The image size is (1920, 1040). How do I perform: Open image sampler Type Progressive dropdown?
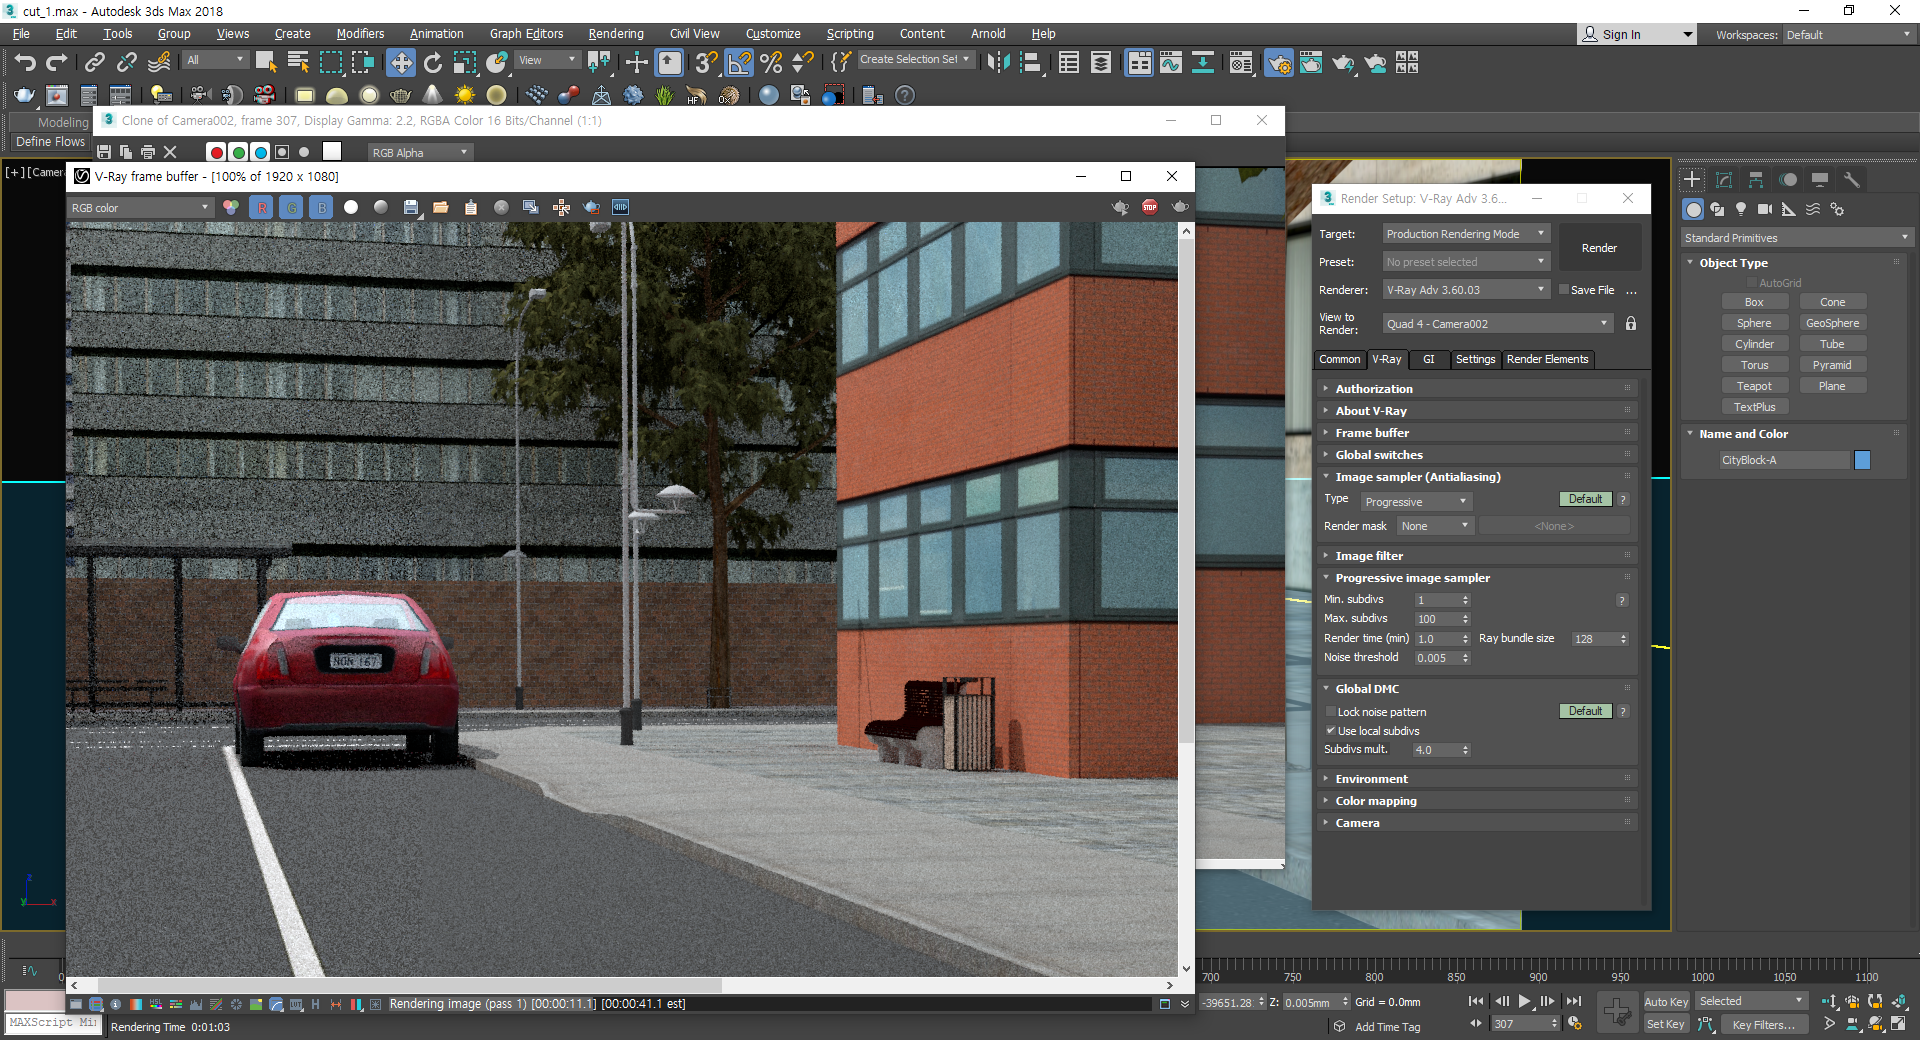[x=1416, y=502]
